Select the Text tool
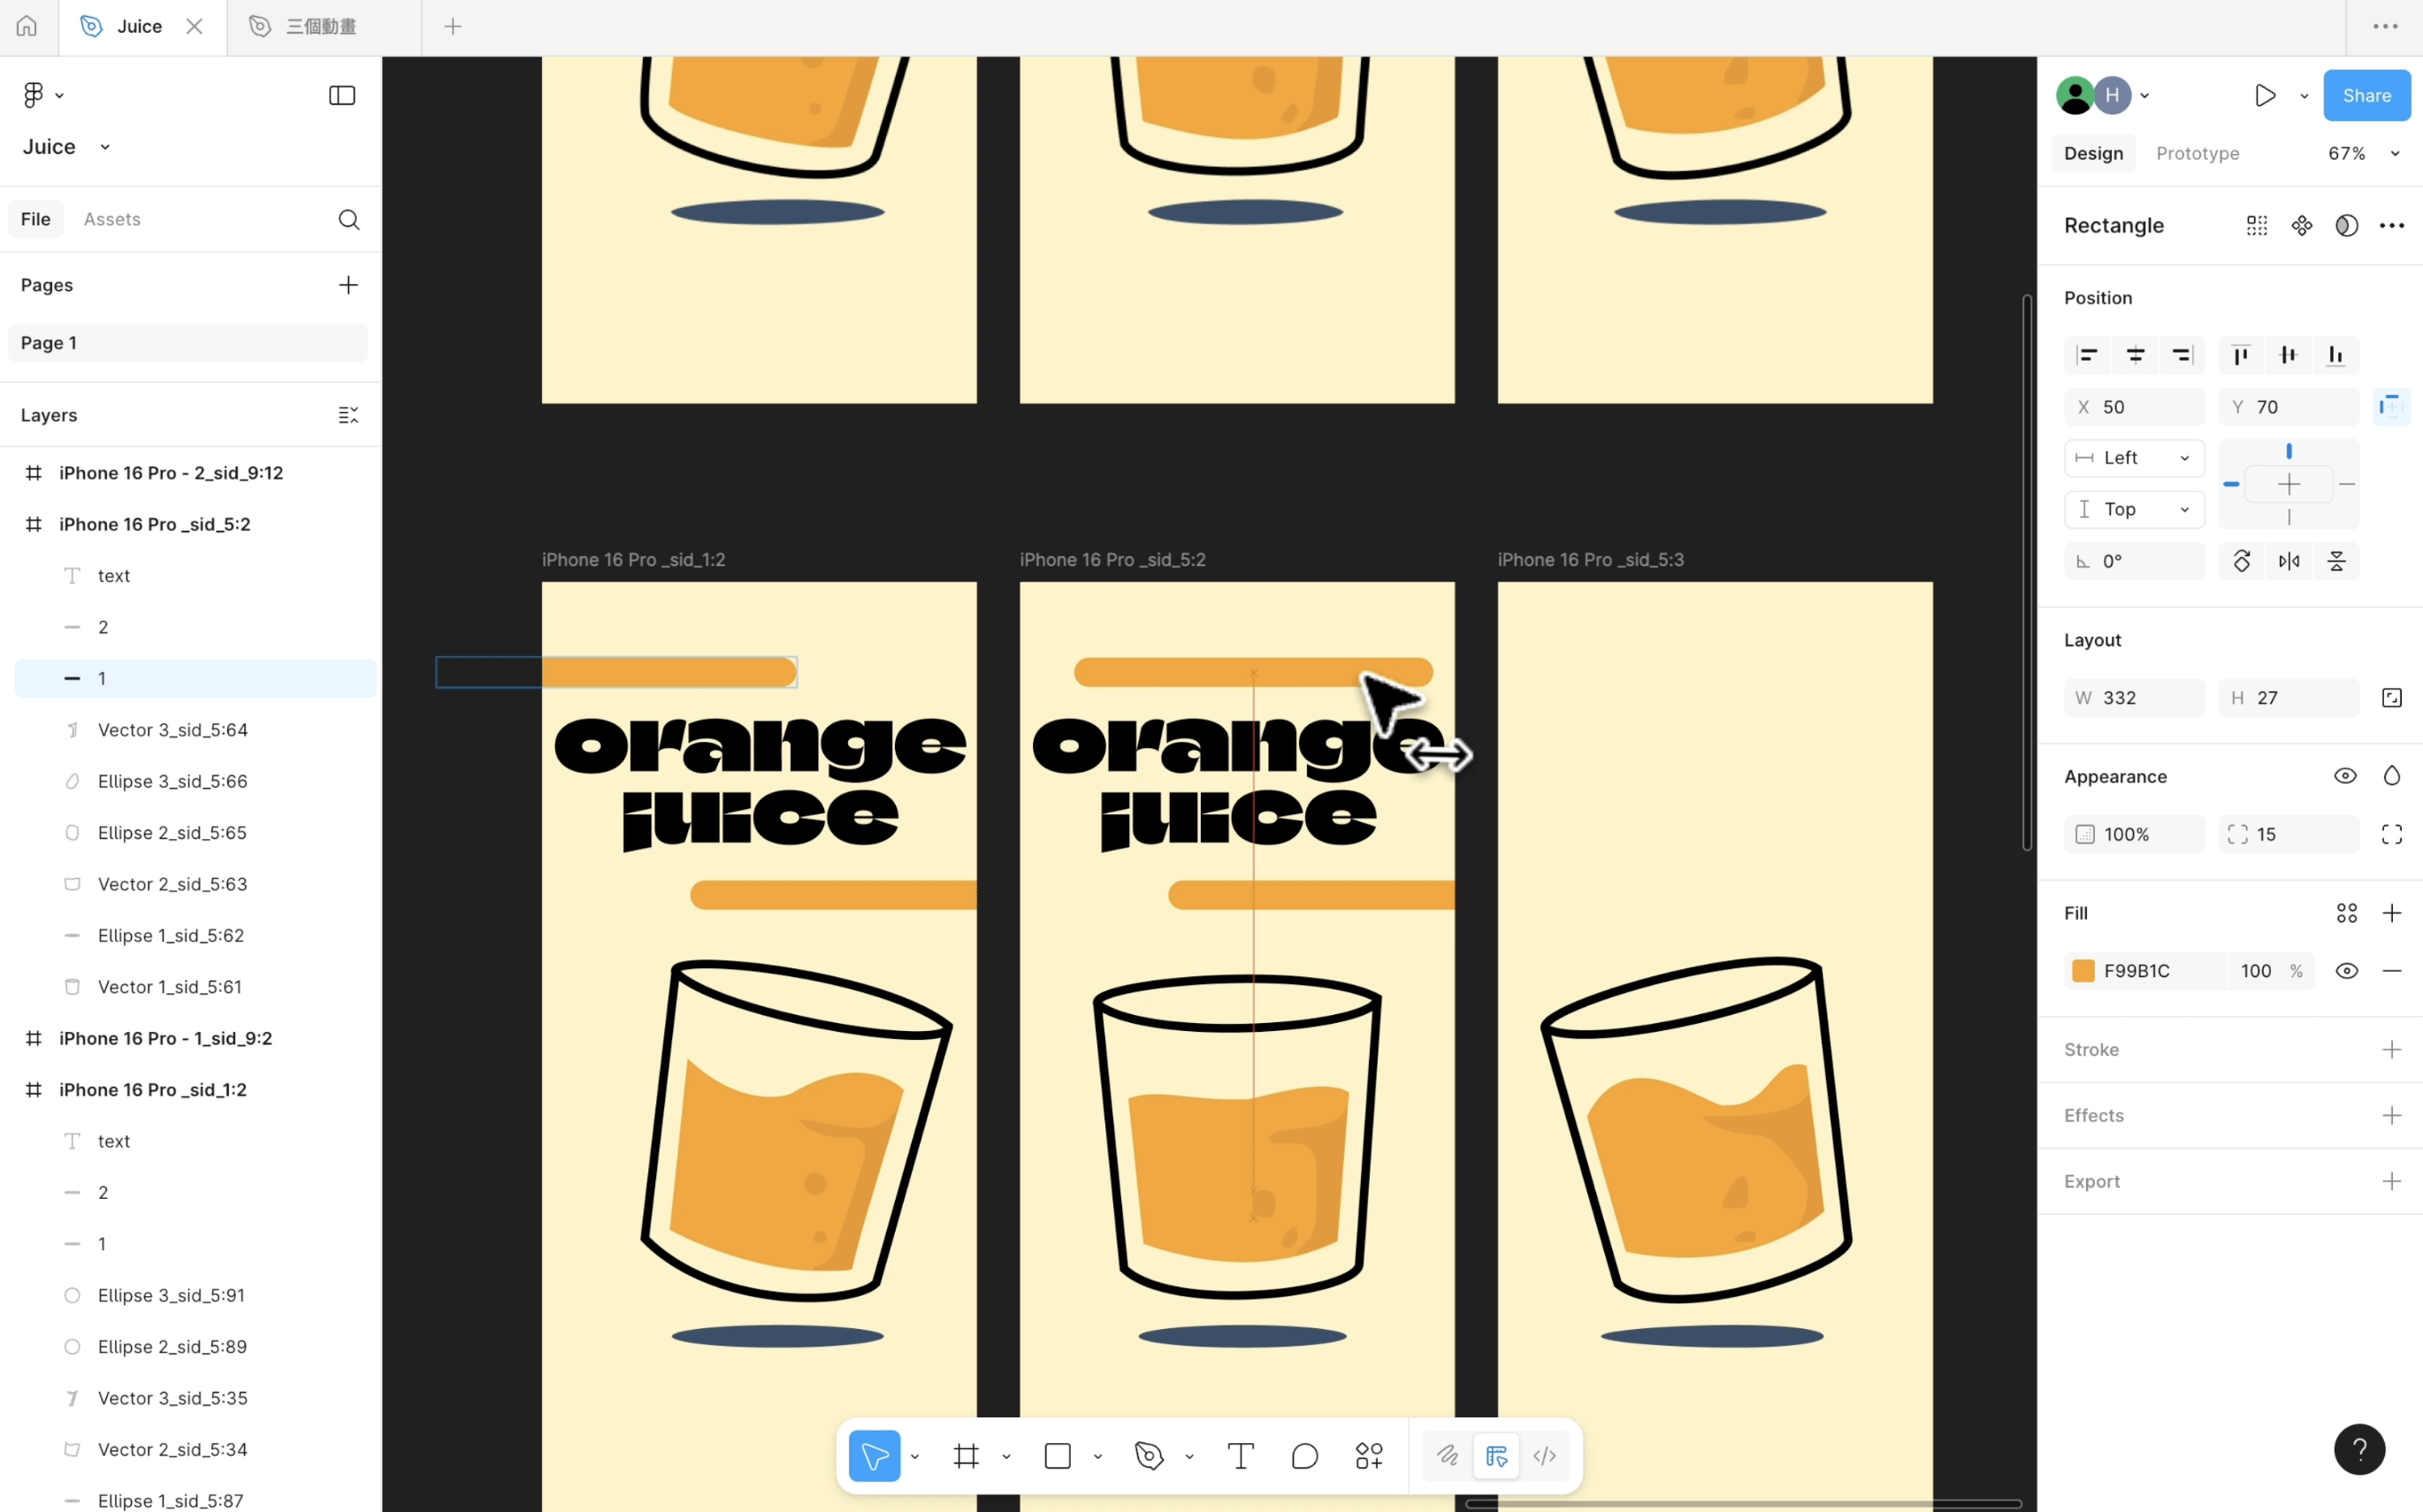 click(1240, 1456)
